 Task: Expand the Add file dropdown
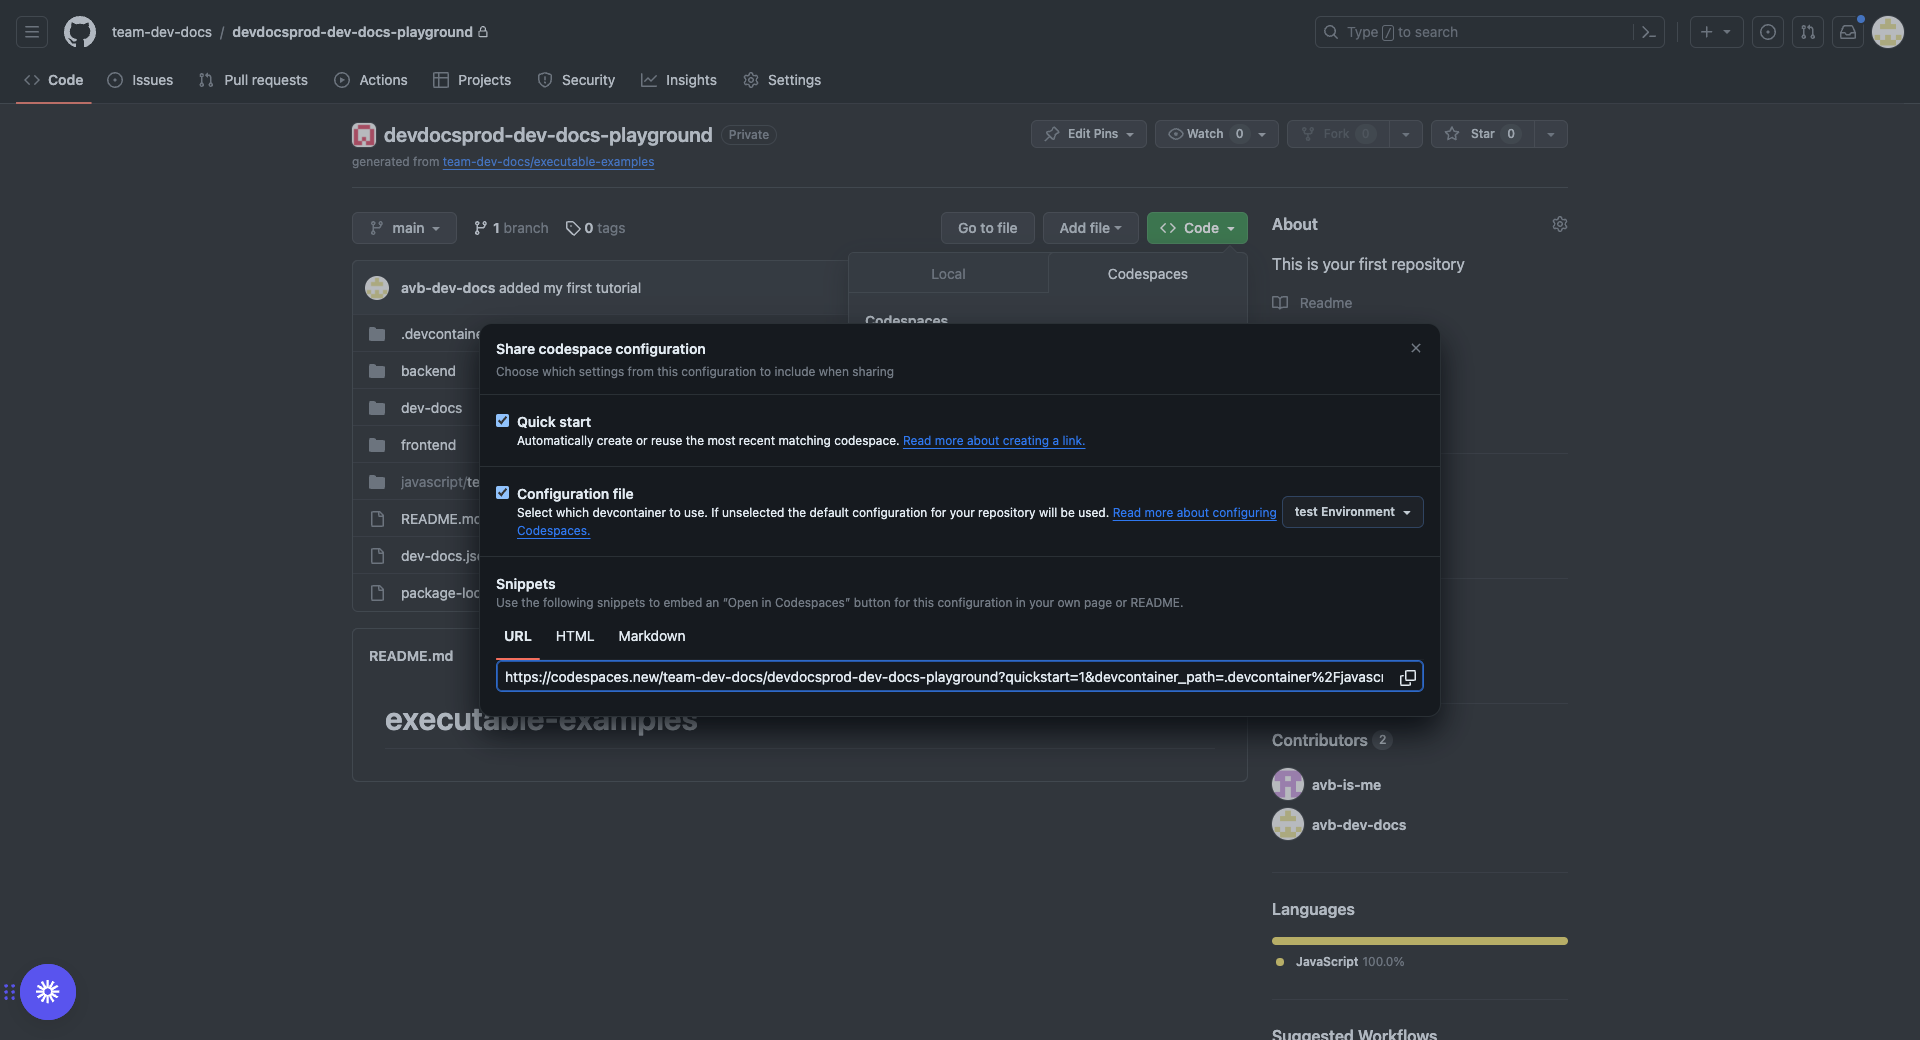pos(1090,228)
